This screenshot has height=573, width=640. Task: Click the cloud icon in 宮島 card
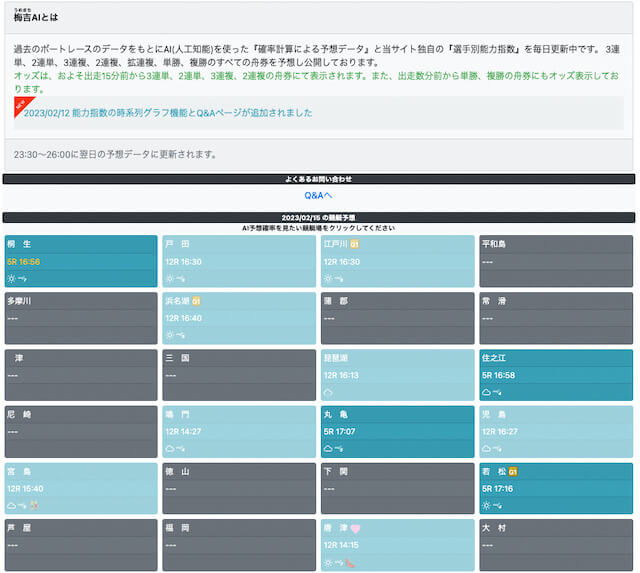pos(11,506)
